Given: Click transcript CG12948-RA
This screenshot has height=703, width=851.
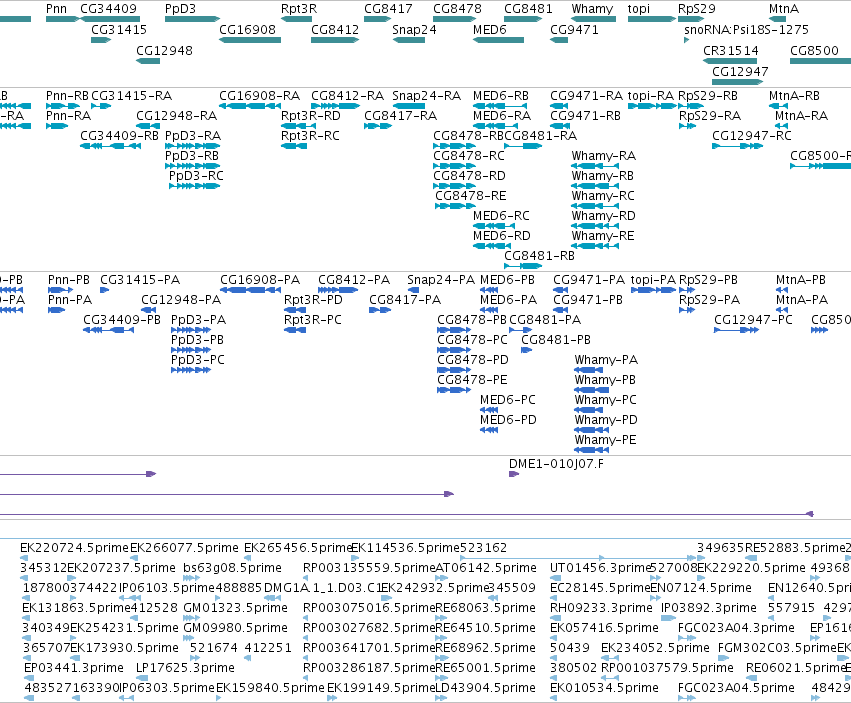Looking at the screenshot, I should (148, 126).
